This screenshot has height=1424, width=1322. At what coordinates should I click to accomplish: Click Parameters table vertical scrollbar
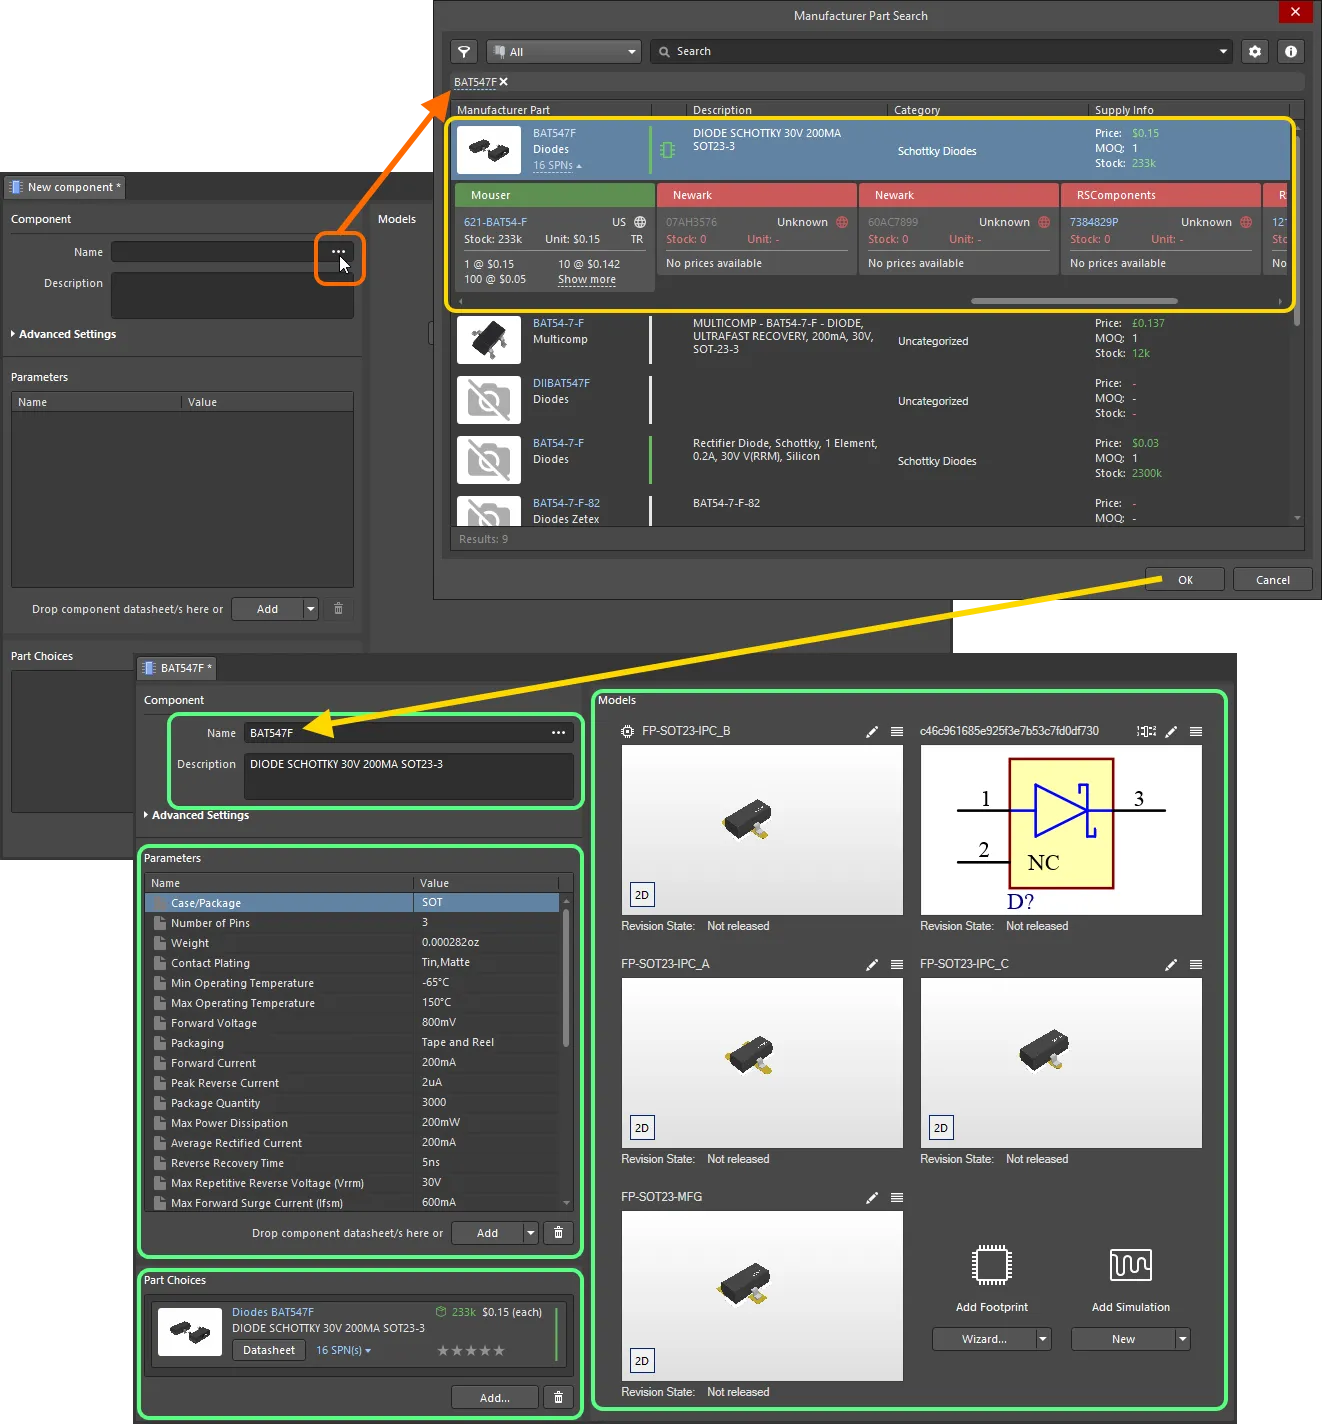point(566,977)
